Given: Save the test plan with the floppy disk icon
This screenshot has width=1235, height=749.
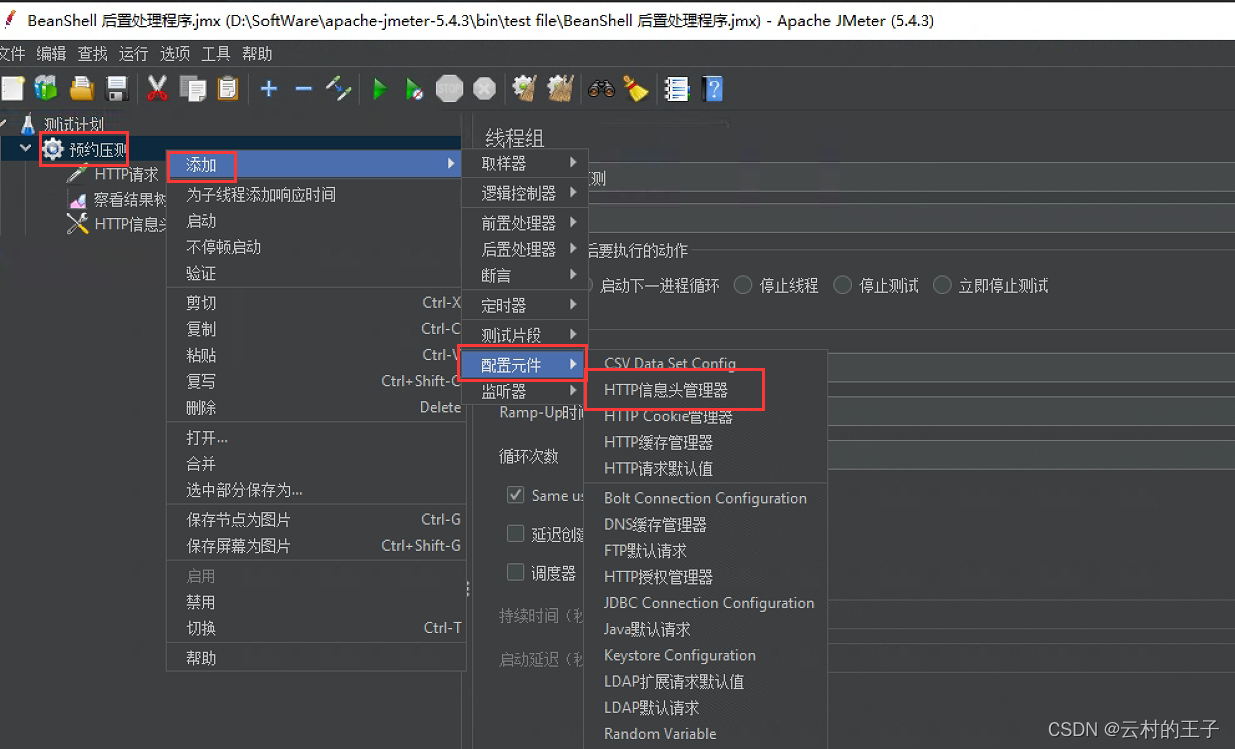Looking at the screenshot, I should pyautogui.click(x=117, y=89).
